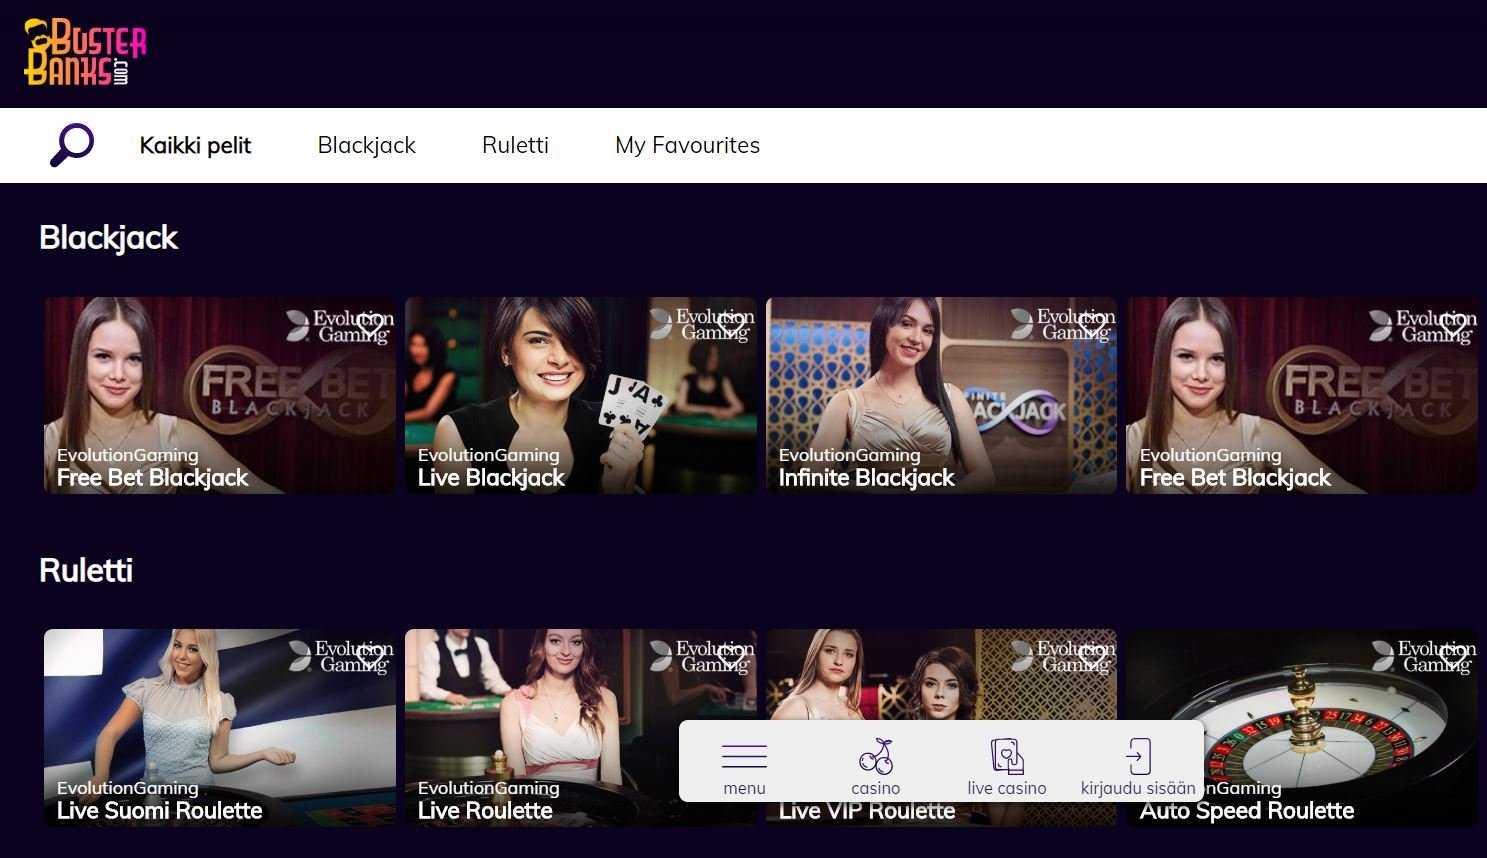The height and width of the screenshot is (858, 1487).
Task: Click the Blackjack section heading
Action: 108,238
